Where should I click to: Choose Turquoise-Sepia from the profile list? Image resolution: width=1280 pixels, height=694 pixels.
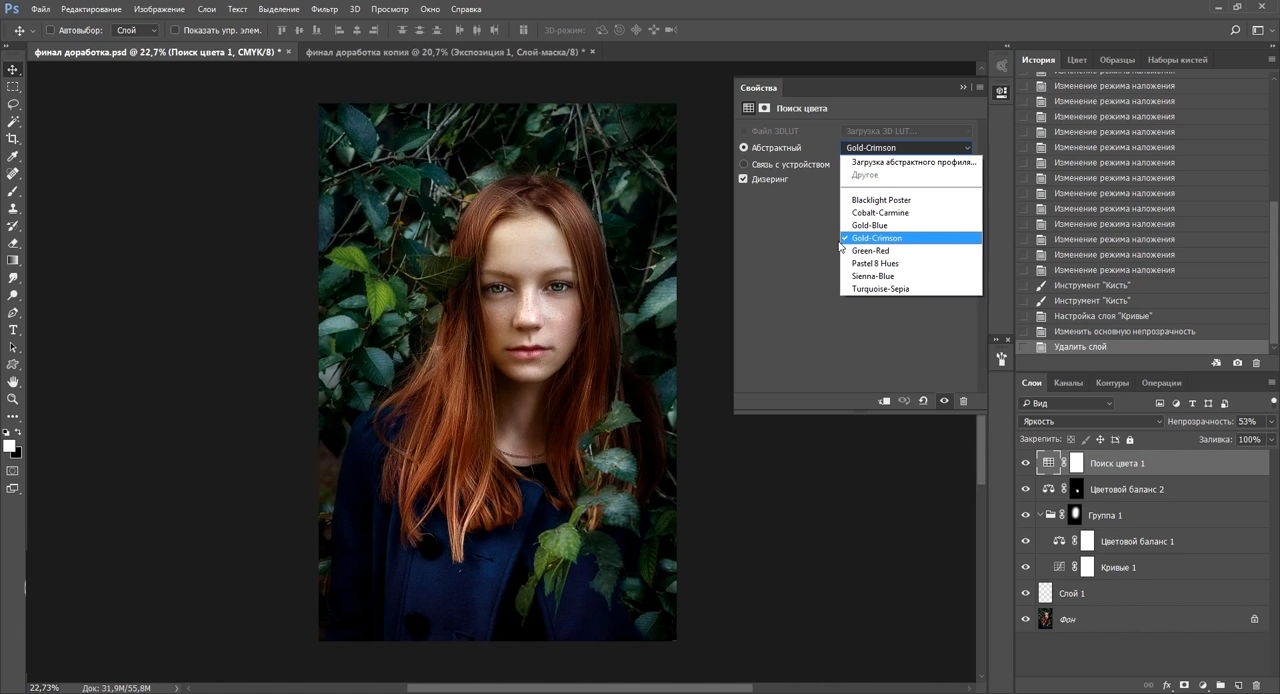pyautogui.click(x=911, y=289)
